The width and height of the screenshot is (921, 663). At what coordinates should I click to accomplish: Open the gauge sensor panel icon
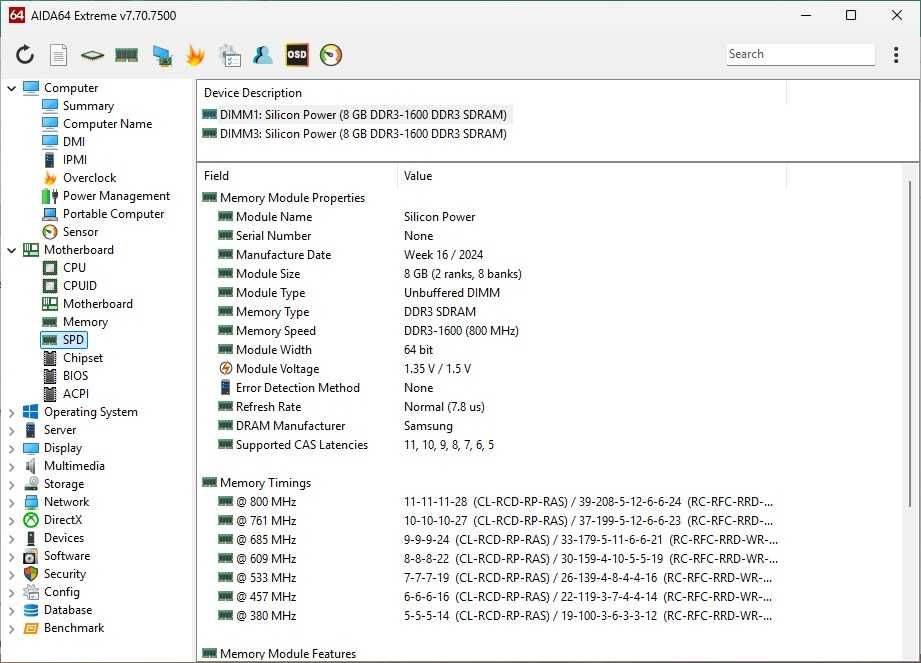click(x=331, y=55)
